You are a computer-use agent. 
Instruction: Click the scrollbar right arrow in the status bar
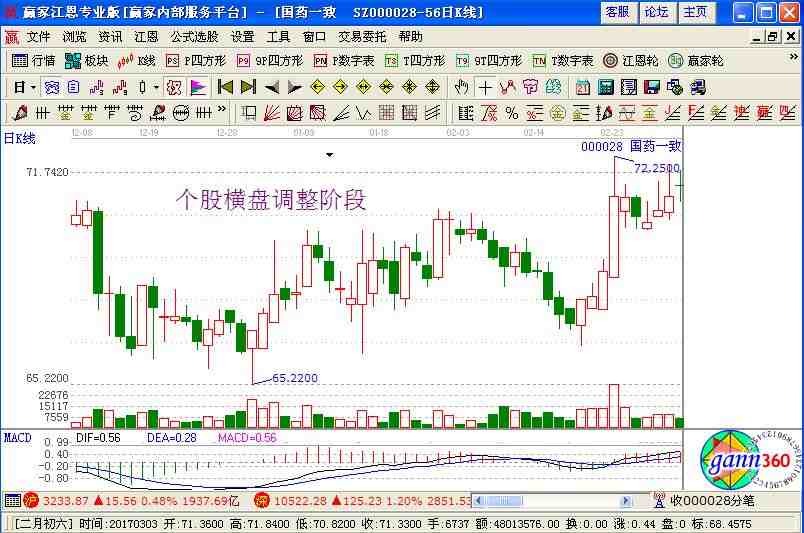(x=625, y=501)
